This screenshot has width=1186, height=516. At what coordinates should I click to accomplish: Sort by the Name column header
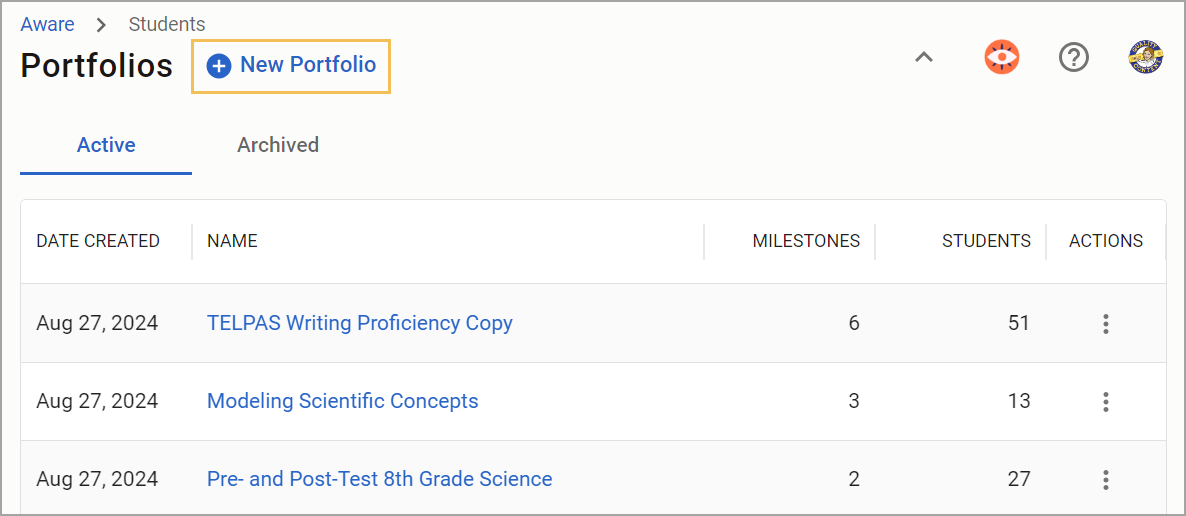pyautogui.click(x=232, y=241)
